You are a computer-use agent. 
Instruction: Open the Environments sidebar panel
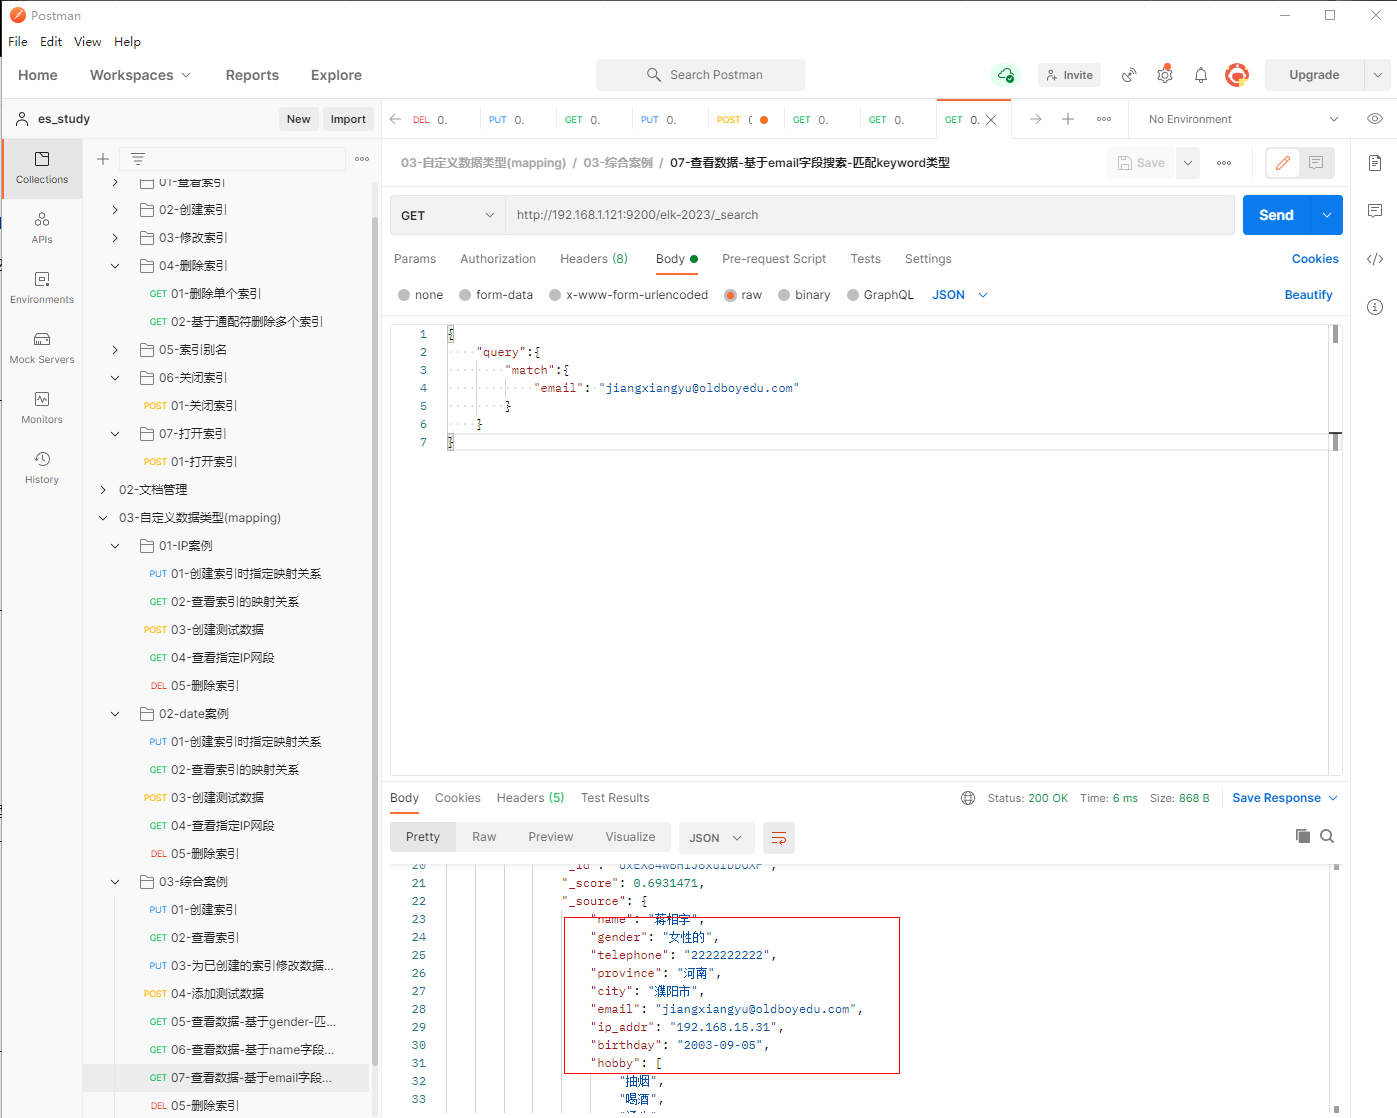[x=42, y=287]
